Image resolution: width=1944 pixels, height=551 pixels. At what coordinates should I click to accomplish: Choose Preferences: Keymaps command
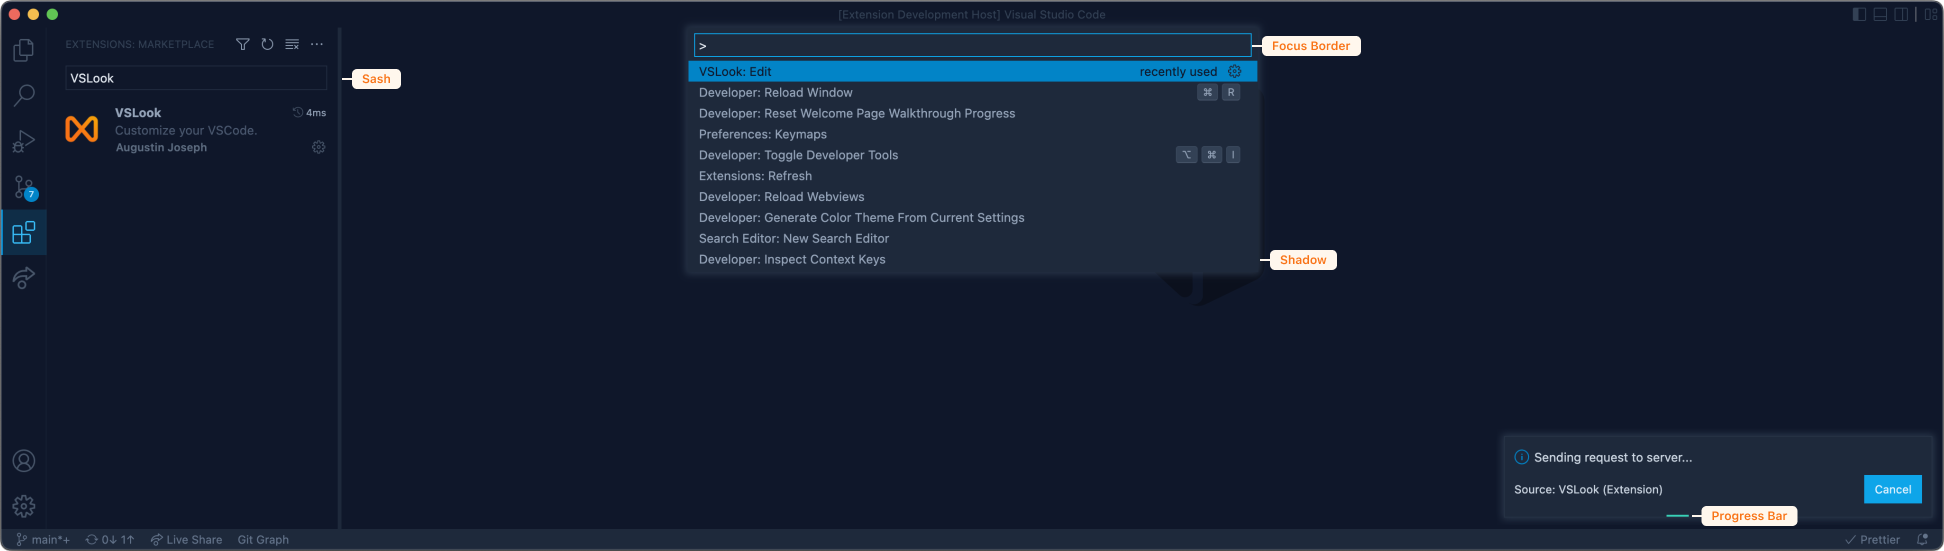972,135
